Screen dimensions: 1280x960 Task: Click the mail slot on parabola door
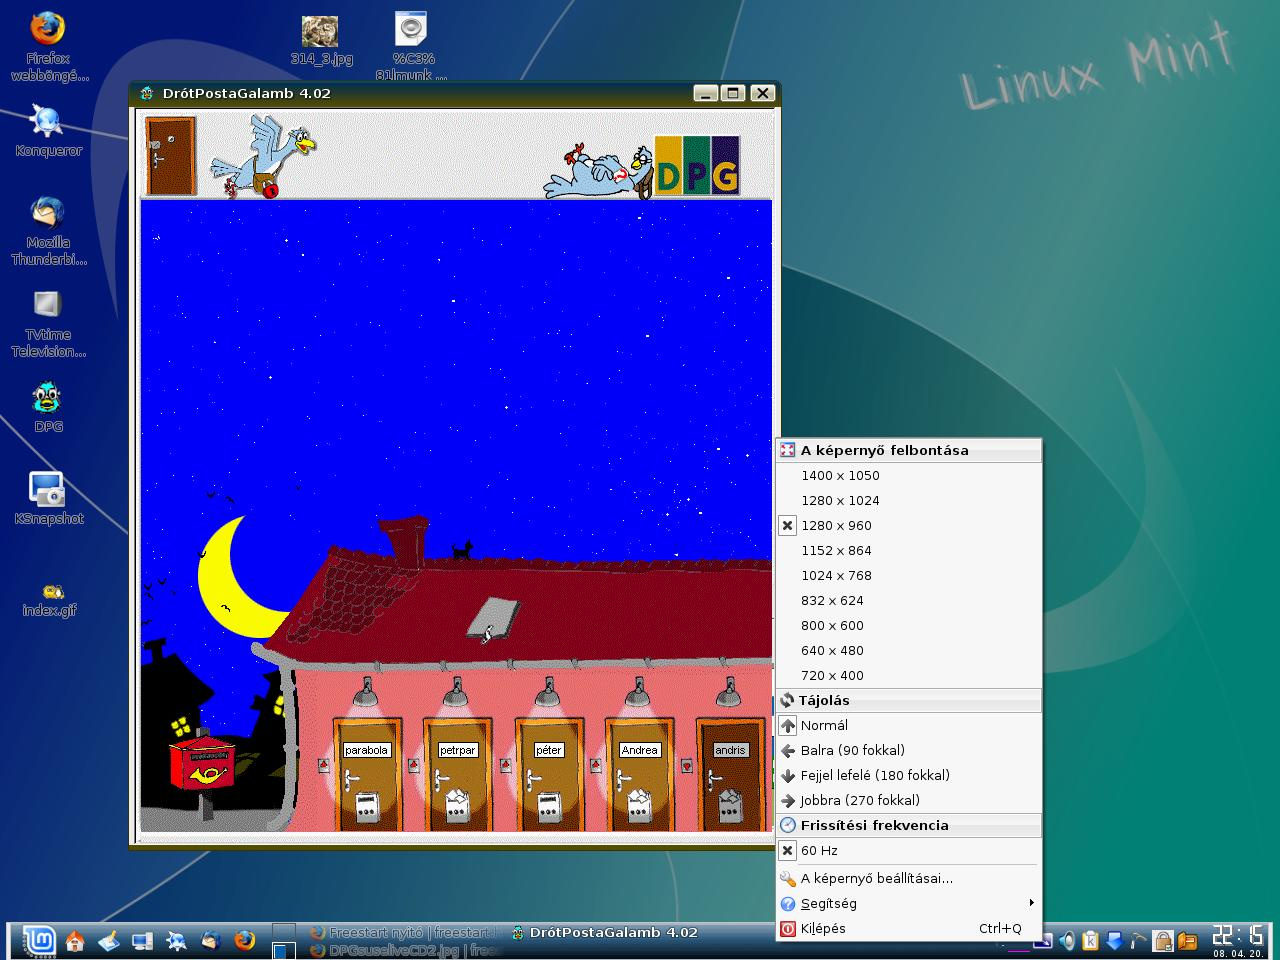tap(367, 807)
